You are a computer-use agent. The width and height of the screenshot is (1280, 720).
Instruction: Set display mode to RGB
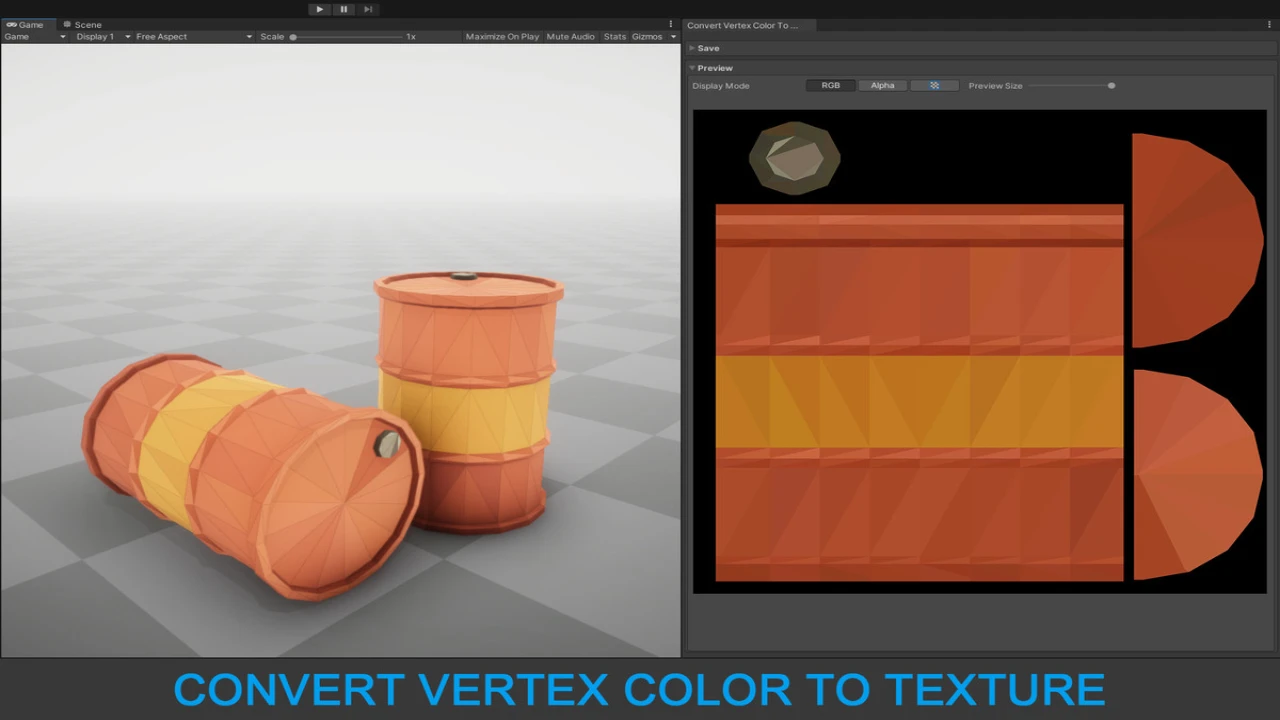point(831,86)
